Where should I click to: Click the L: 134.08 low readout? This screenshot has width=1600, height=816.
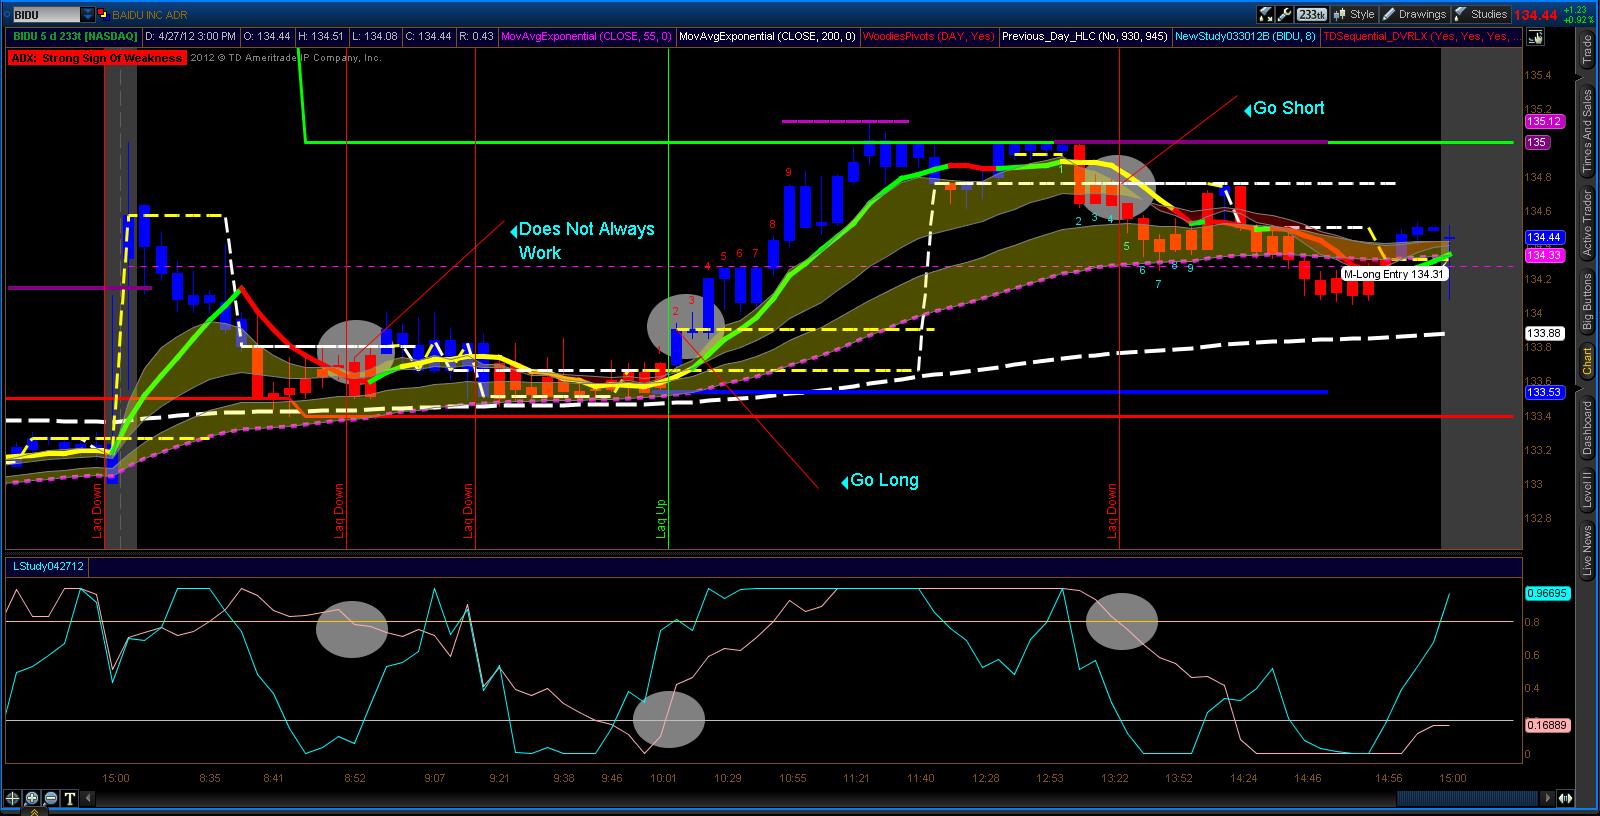[374, 37]
